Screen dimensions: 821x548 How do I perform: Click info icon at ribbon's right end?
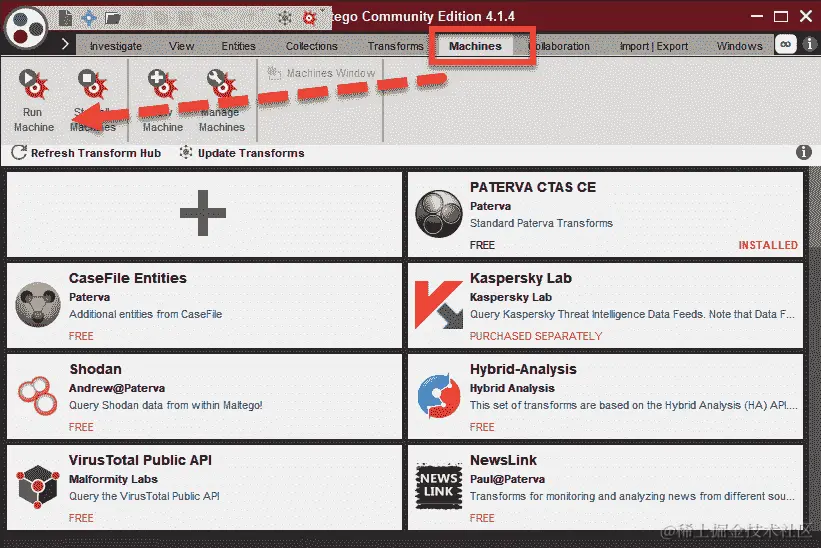pyautogui.click(x=809, y=44)
